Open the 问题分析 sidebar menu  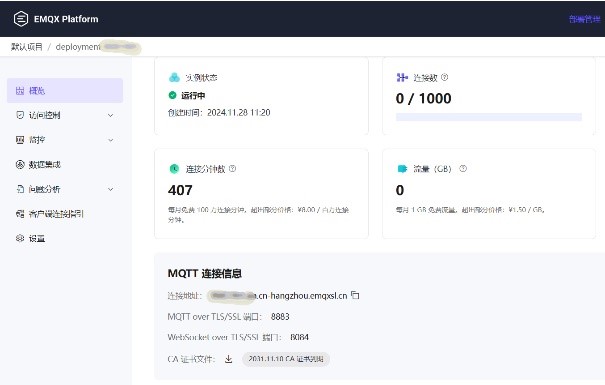coord(65,189)
